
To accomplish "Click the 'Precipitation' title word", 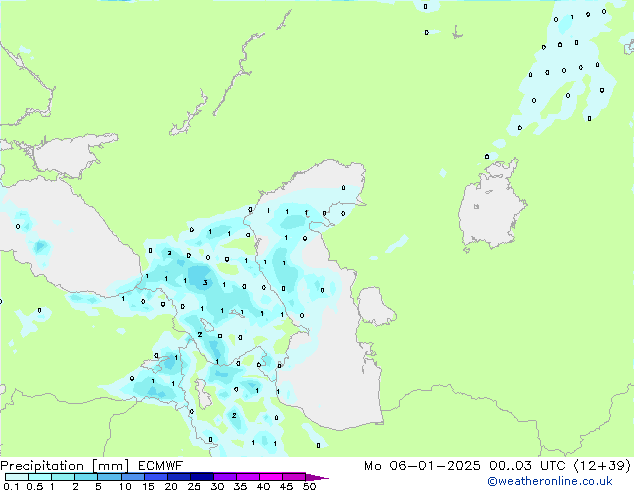I will tap(42, 466).
